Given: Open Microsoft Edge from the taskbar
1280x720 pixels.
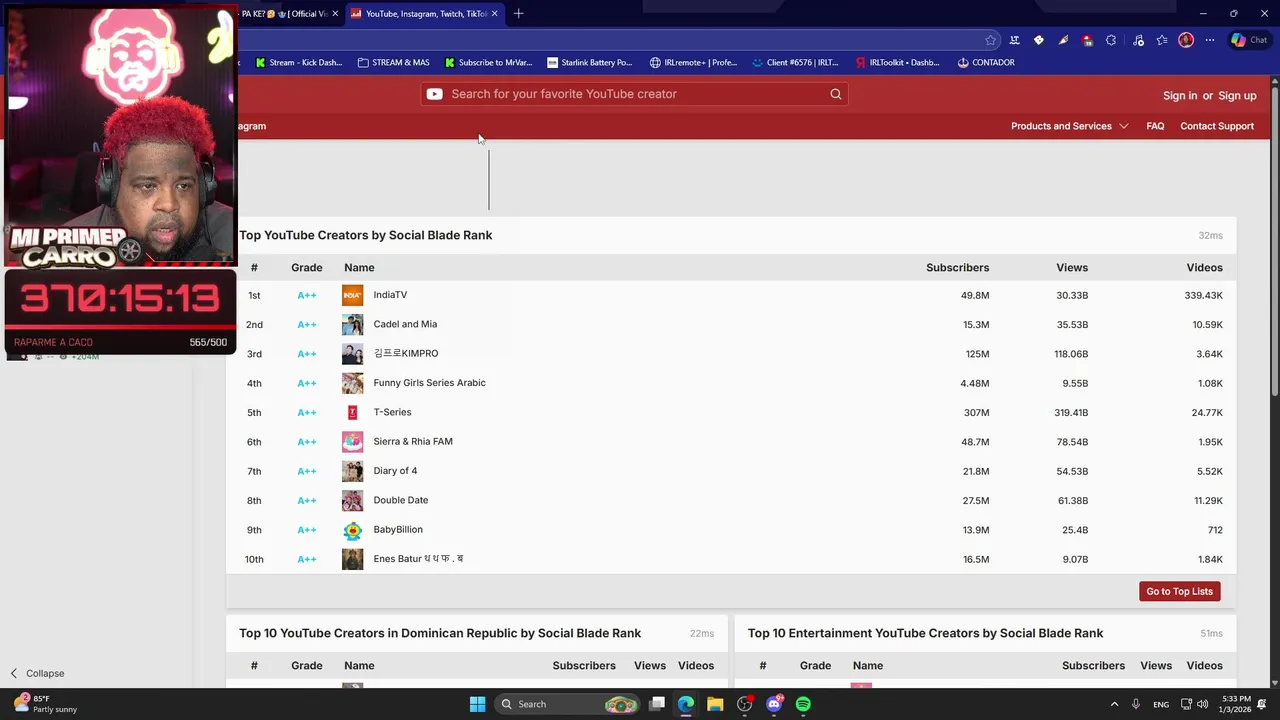Looking at the screenshot, I should click(x=686, y=704).
